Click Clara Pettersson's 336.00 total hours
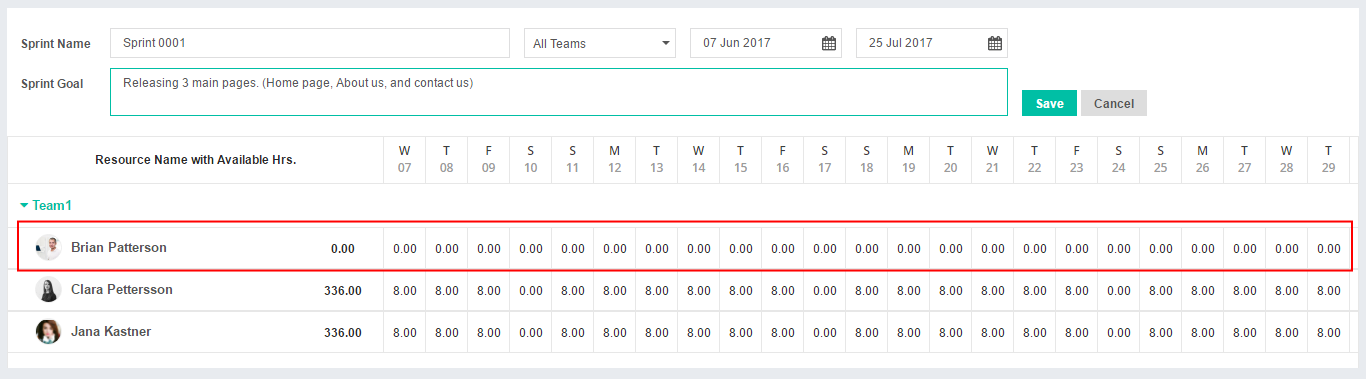 (343, 291)
